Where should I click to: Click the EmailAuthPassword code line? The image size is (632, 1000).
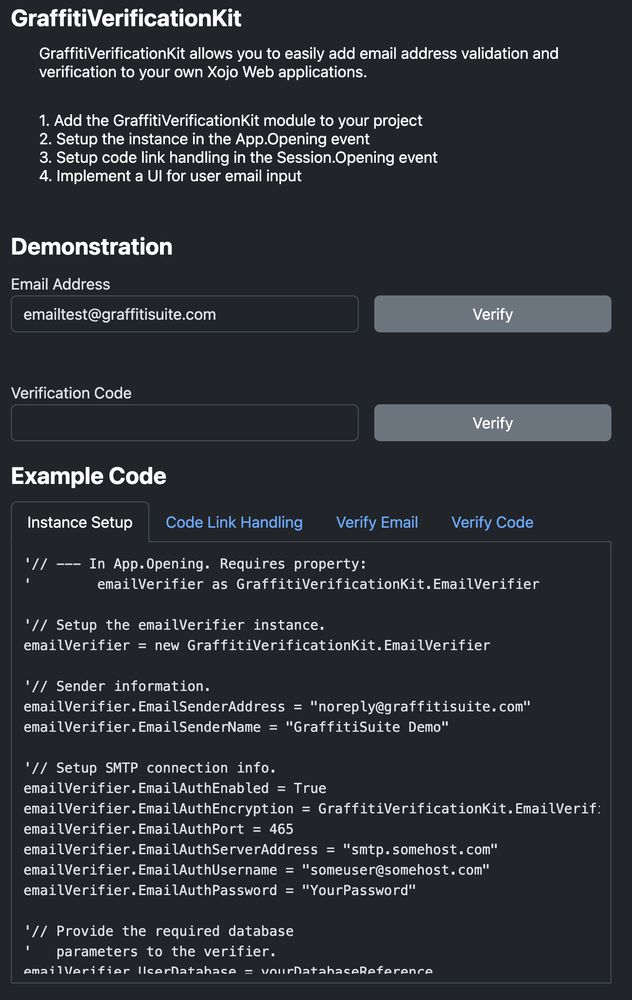click(219, 890)
